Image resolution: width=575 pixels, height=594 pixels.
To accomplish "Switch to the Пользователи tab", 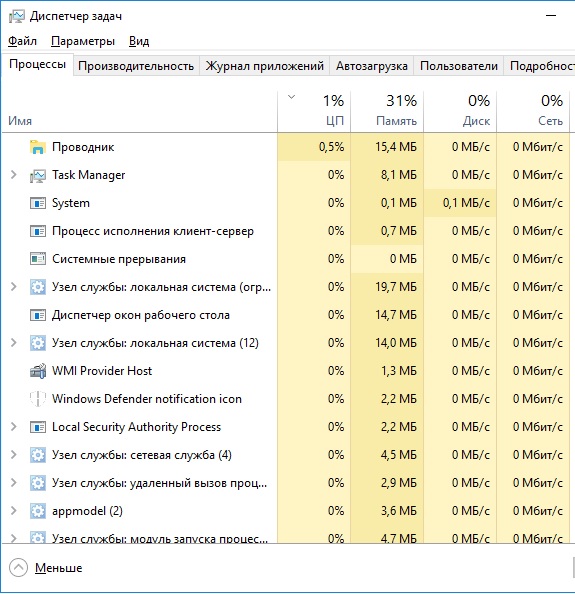I will point(459,66).
